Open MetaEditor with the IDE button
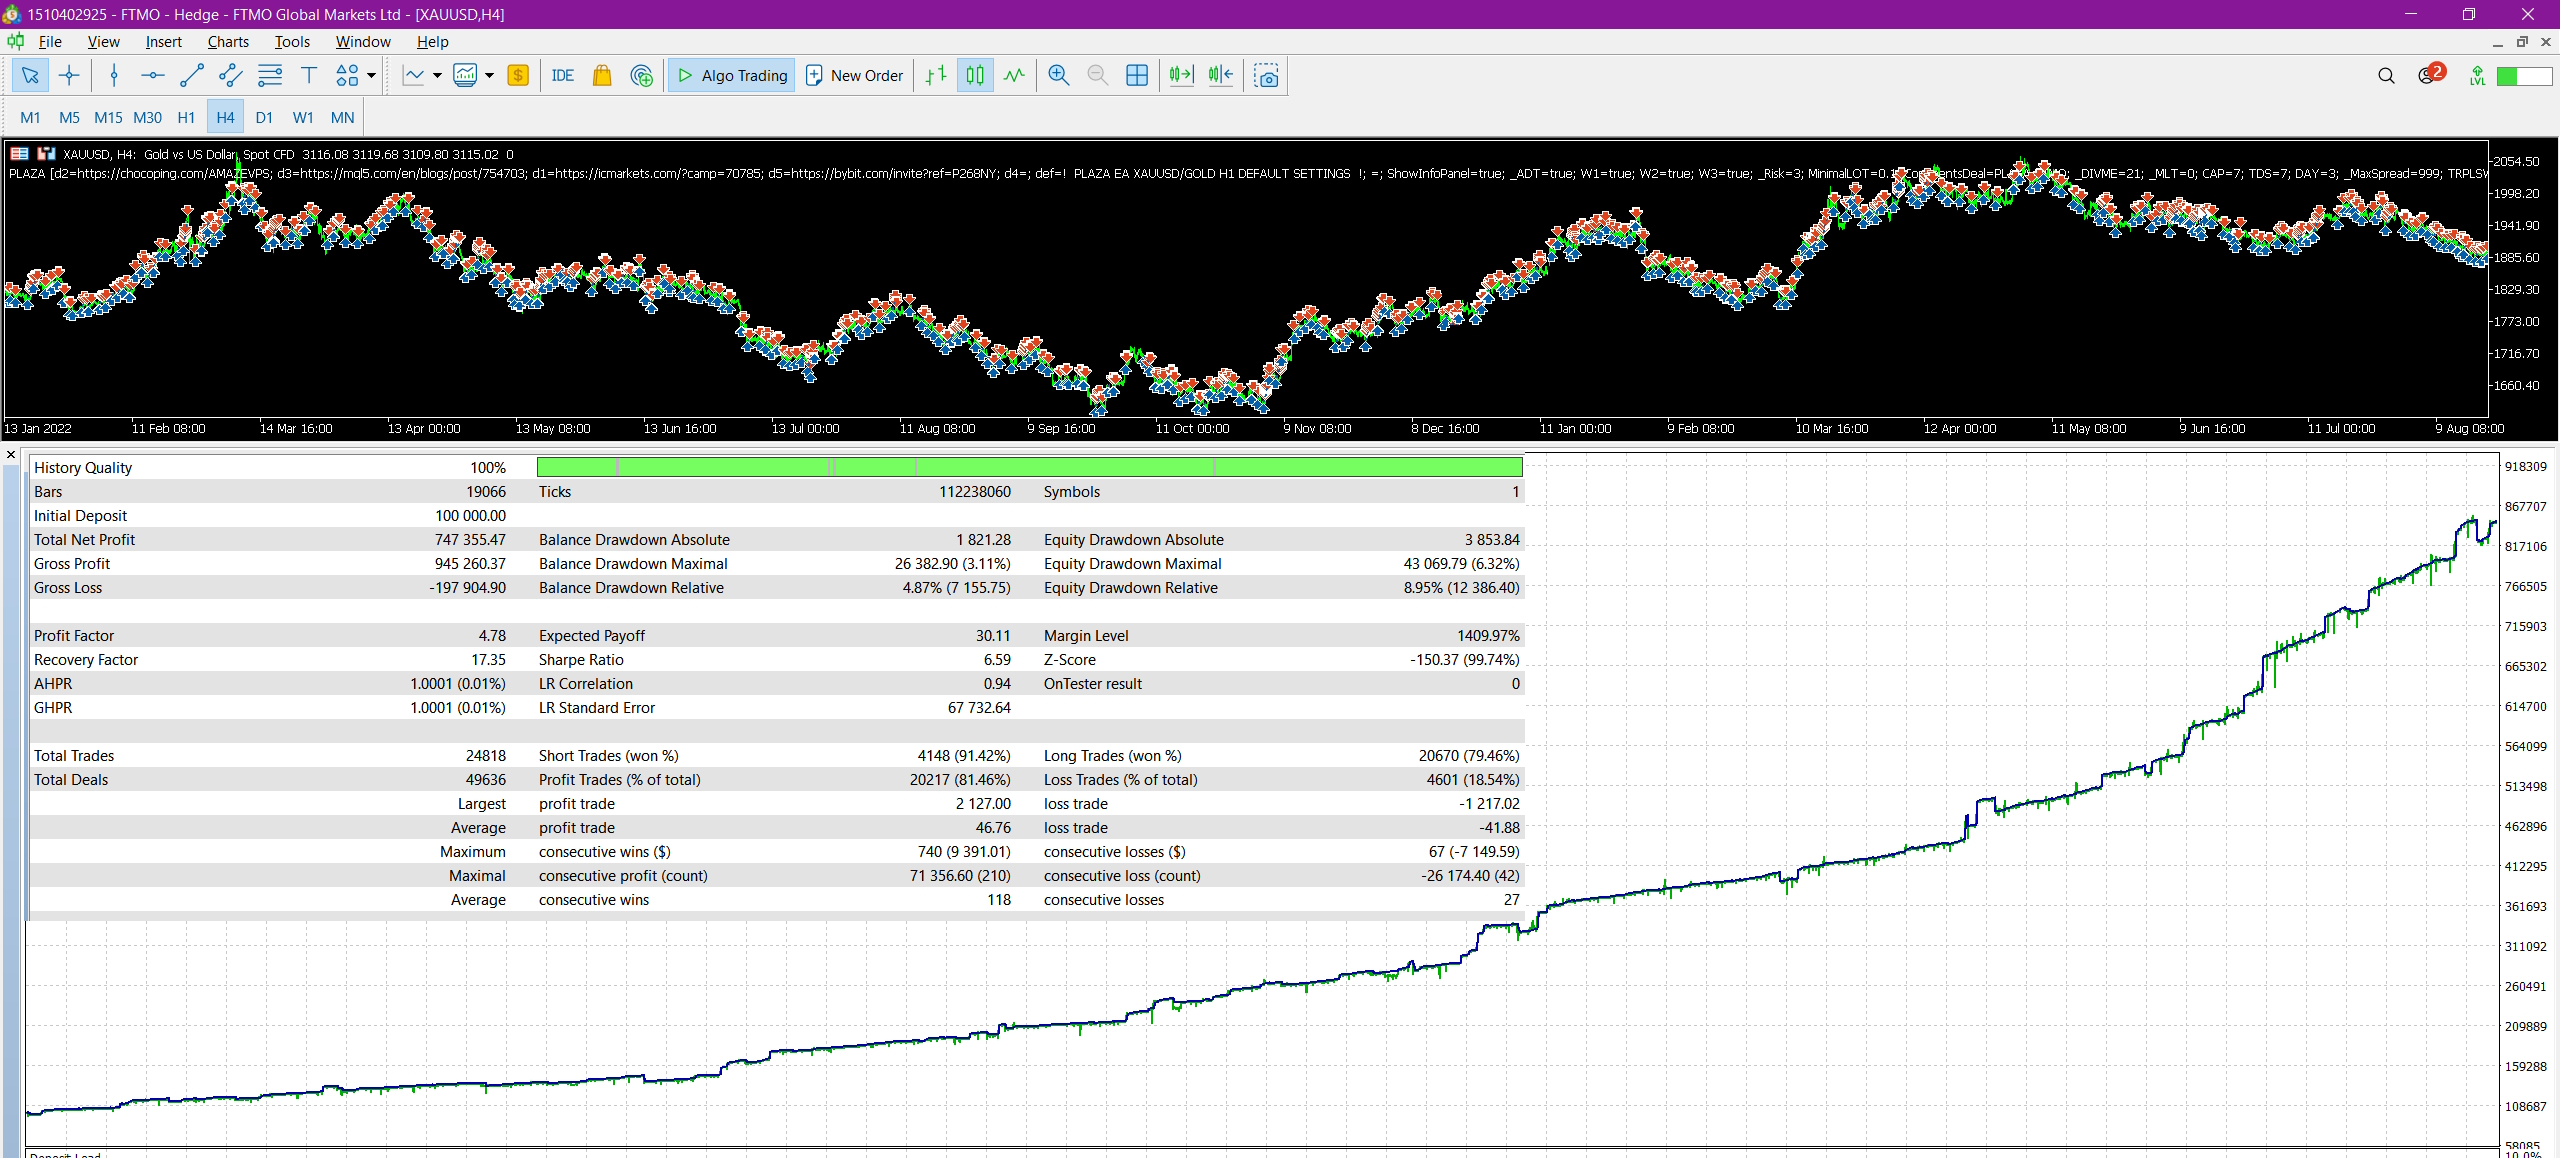This screenshot has height=1158, width=2560. tap(563, 75)
